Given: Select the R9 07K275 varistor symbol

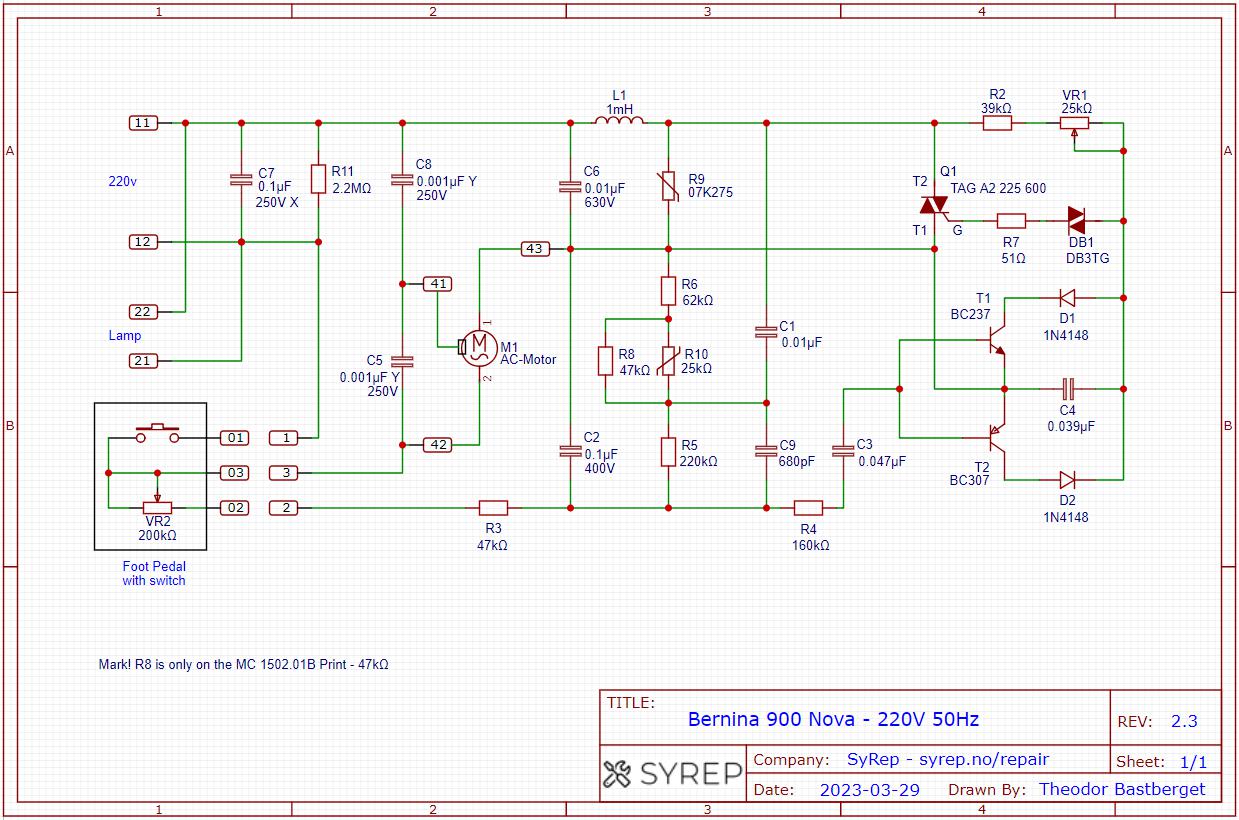Looking at the screenshot, I should pos(668,185).
